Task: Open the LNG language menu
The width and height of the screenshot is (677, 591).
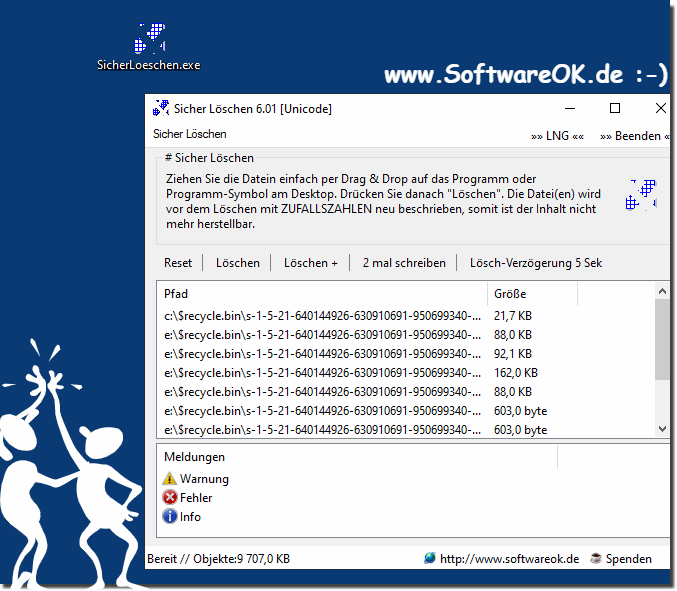Action: [x=557, y=136]
